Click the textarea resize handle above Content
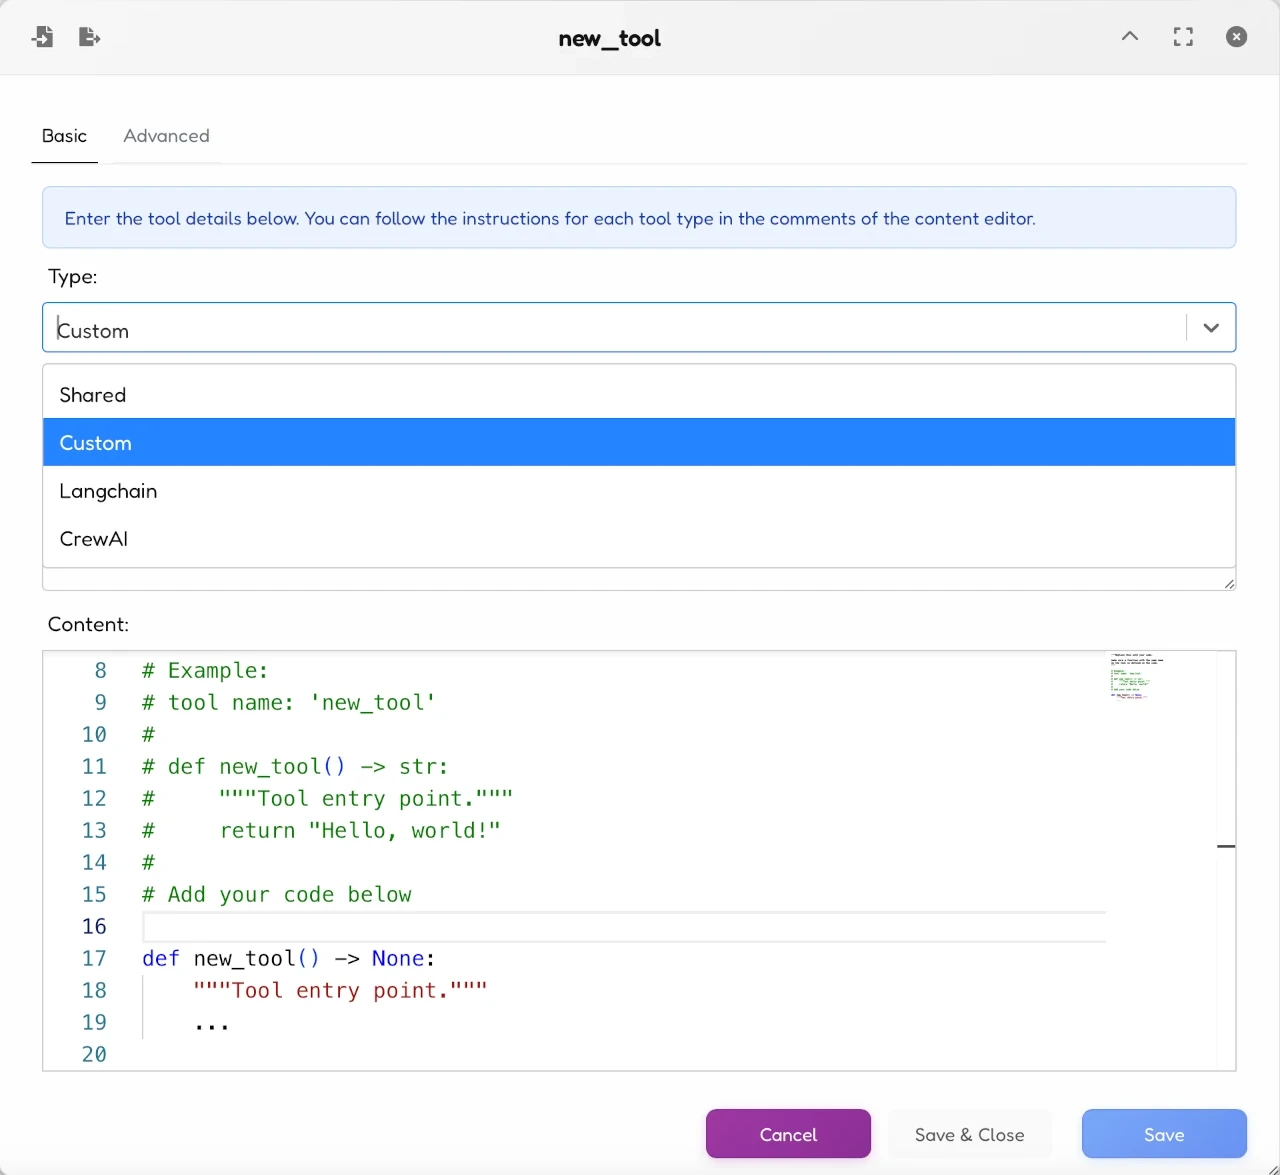1280x1175 pixels. coord(1229,583)
